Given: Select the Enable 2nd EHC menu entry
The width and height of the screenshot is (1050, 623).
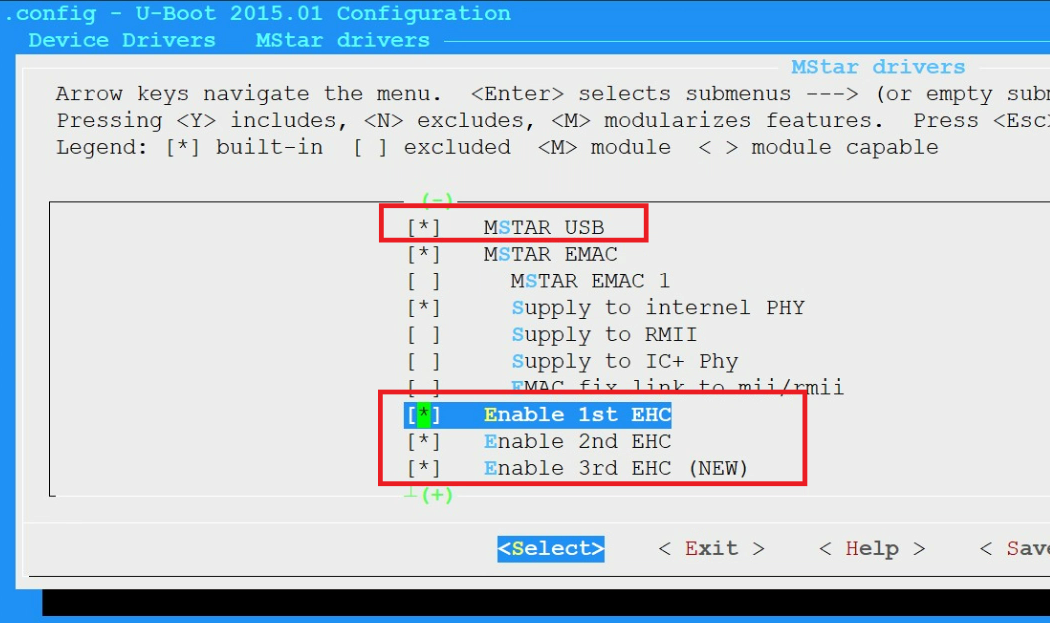Looking at the screenshot, I should pos(577,441).
